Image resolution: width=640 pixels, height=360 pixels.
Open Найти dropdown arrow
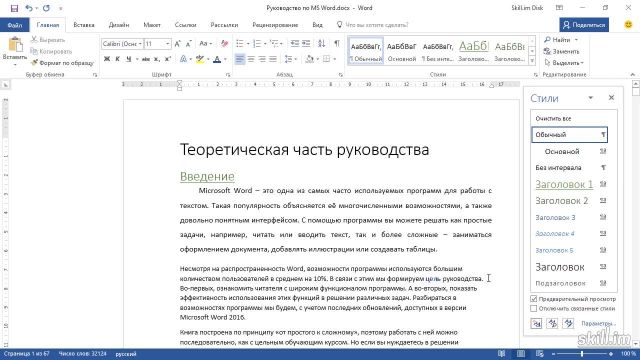(576, 40)
